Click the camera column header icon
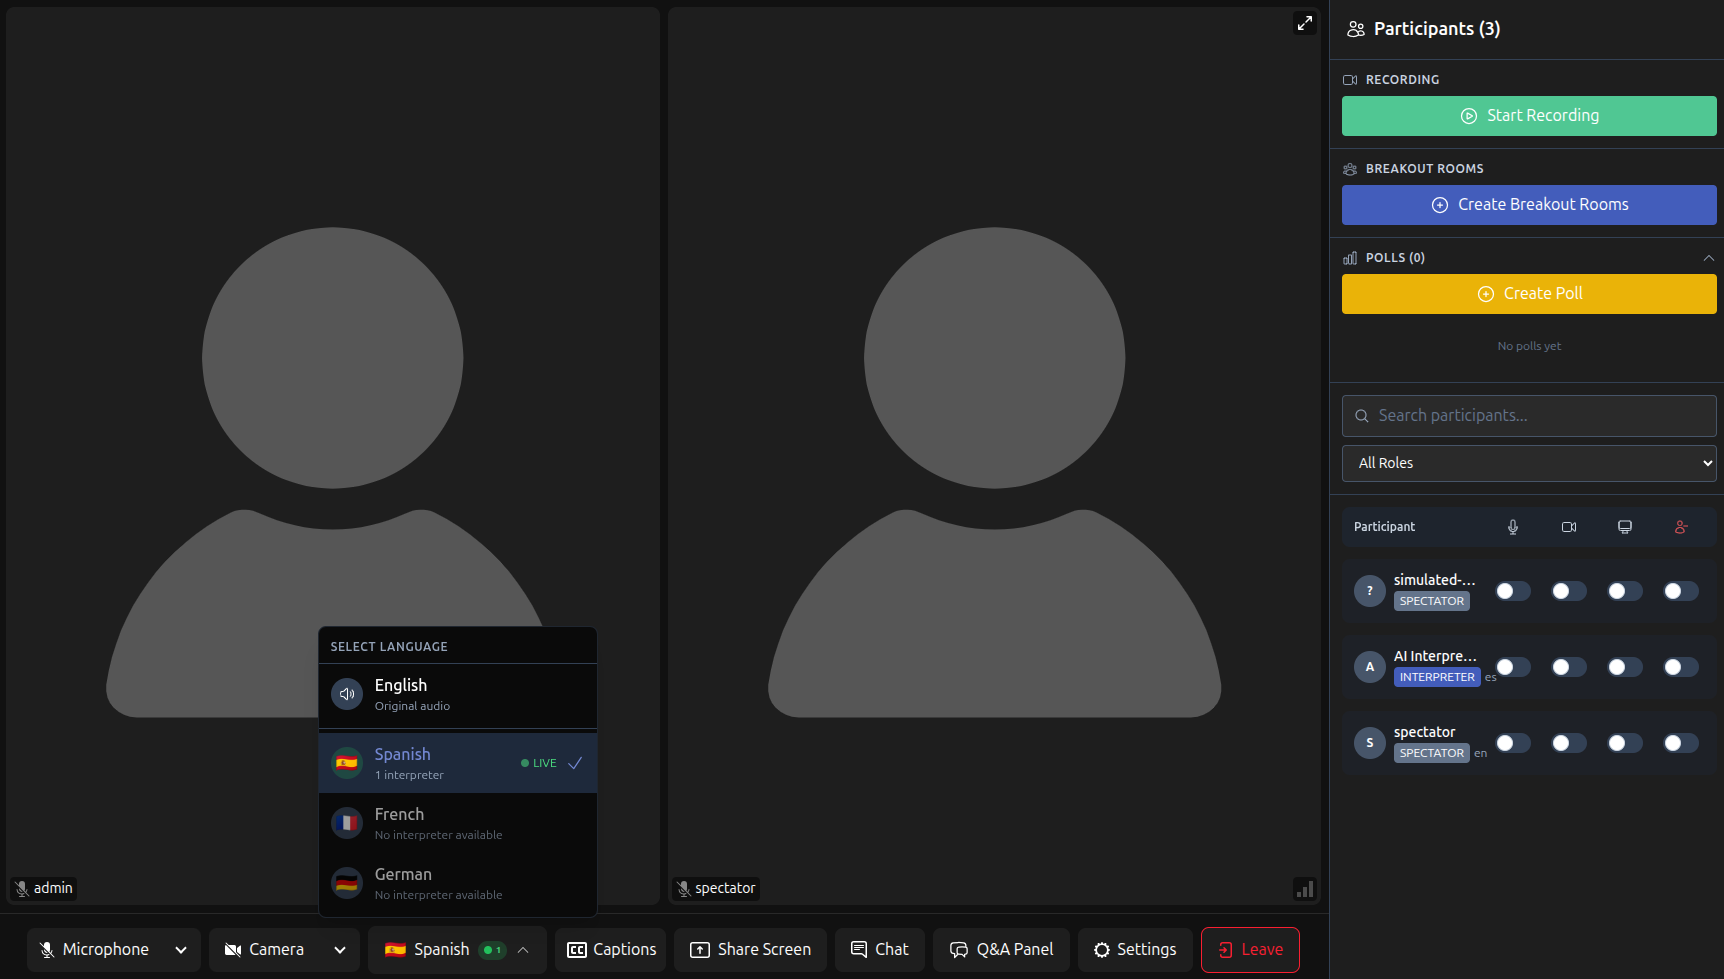 point(1569,527)
